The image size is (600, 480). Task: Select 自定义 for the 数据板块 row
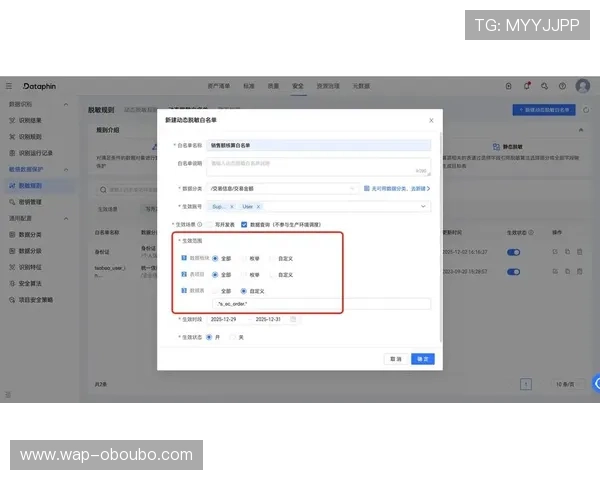pos(272,259)
